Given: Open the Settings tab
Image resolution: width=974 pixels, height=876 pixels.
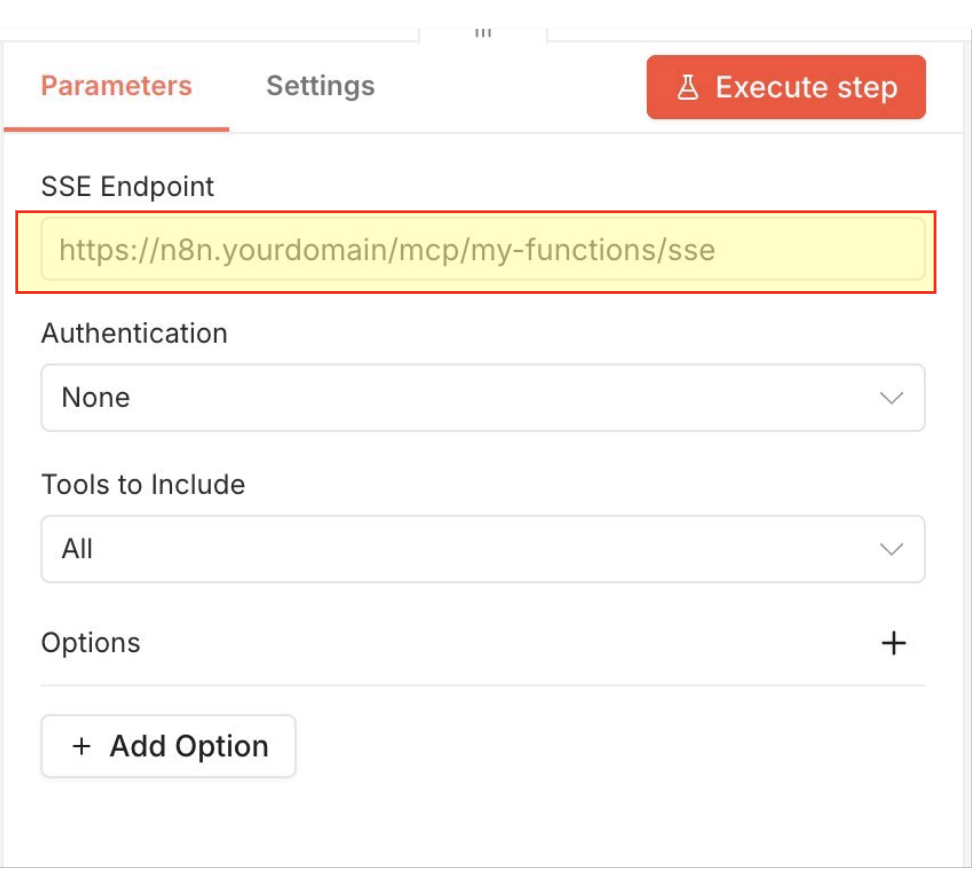Looking at the screenshot, I should click(321, 86).
